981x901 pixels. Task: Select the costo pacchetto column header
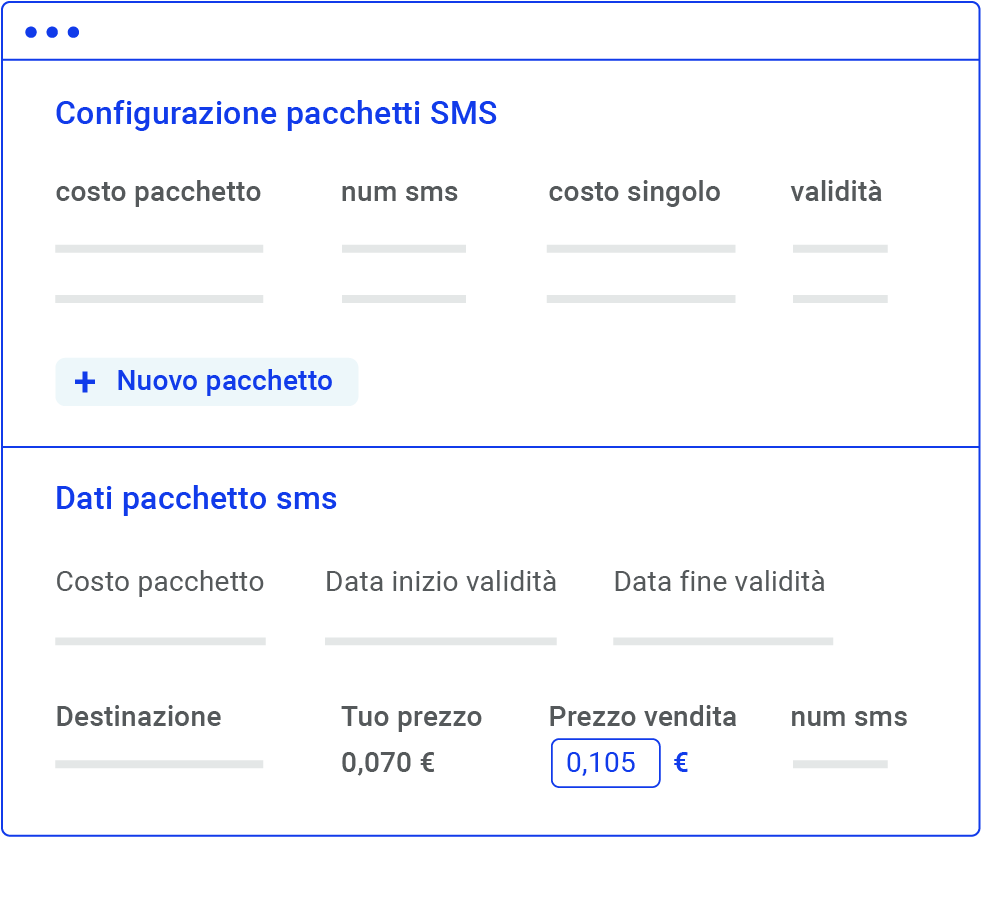click(158, 192)
